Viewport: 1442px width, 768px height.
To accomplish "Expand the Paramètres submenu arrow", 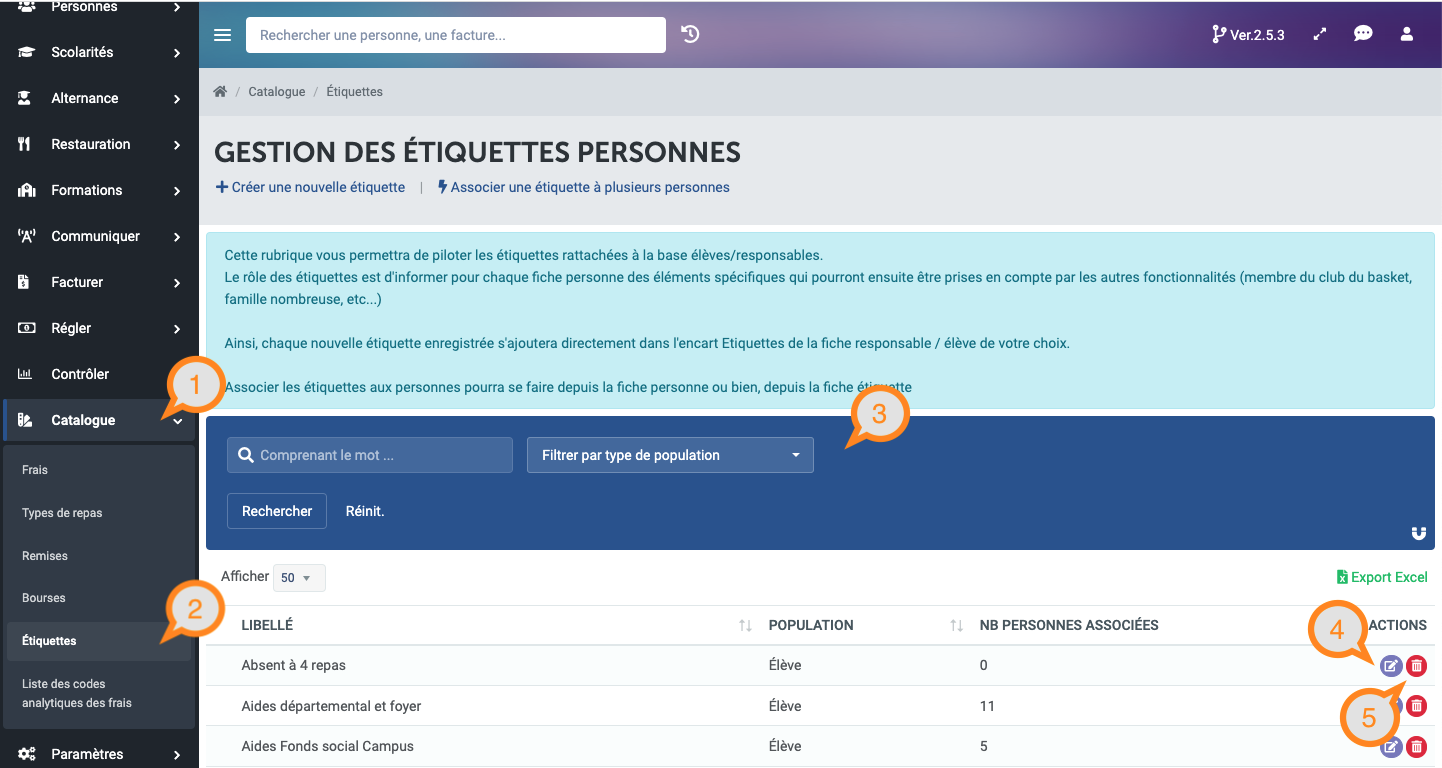I will click(x=177, y=755).
